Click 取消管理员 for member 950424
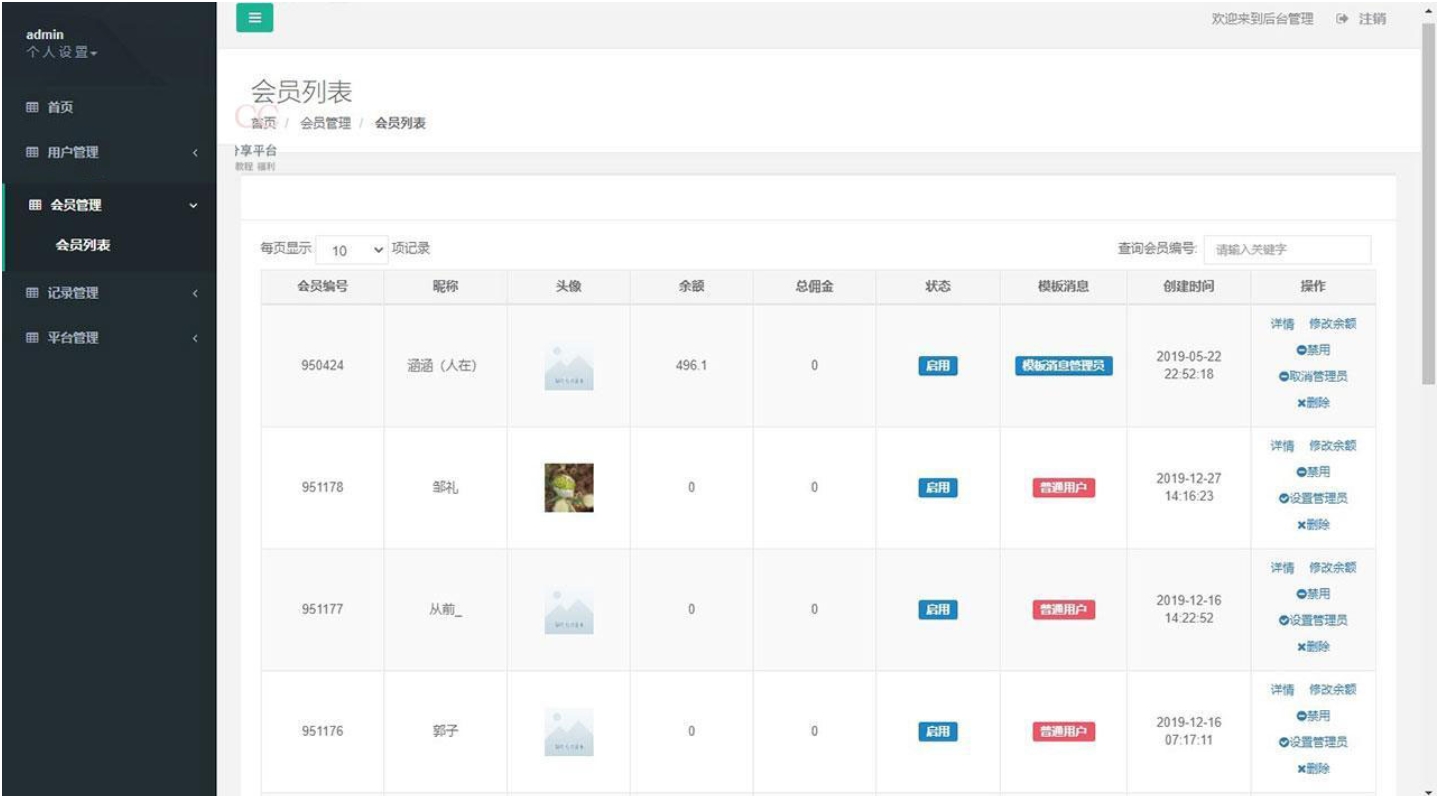1438x796 pixels. pos(1313,377)
